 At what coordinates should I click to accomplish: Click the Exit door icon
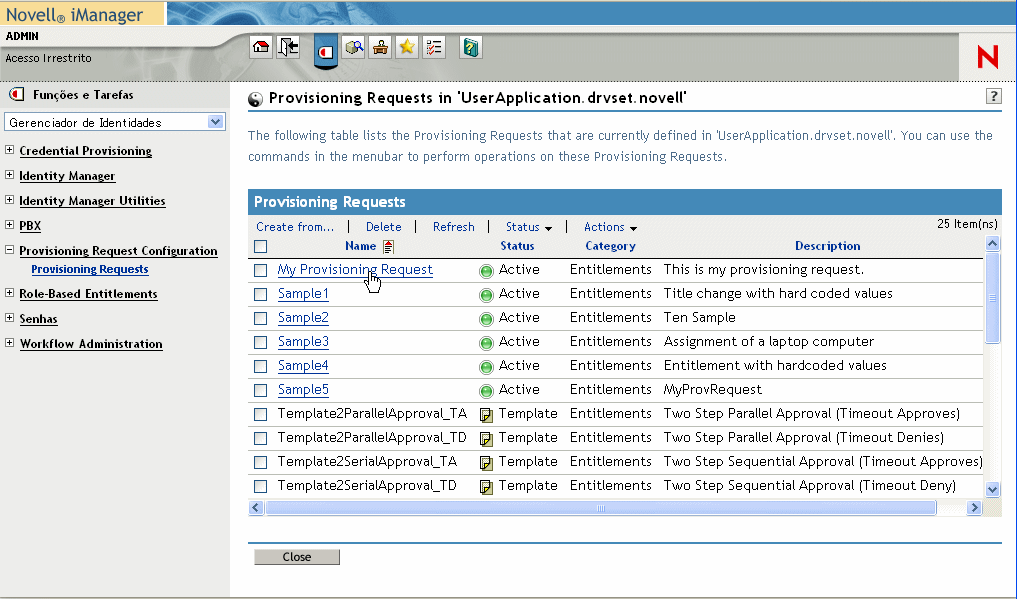point(288,47)
